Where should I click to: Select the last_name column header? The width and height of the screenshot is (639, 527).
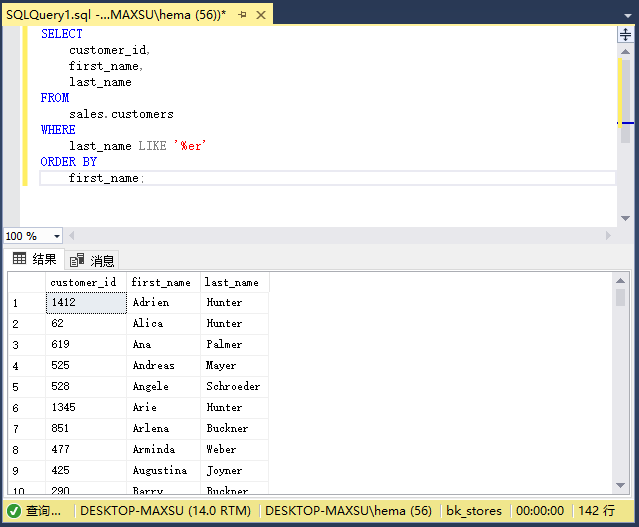point(234,282)
